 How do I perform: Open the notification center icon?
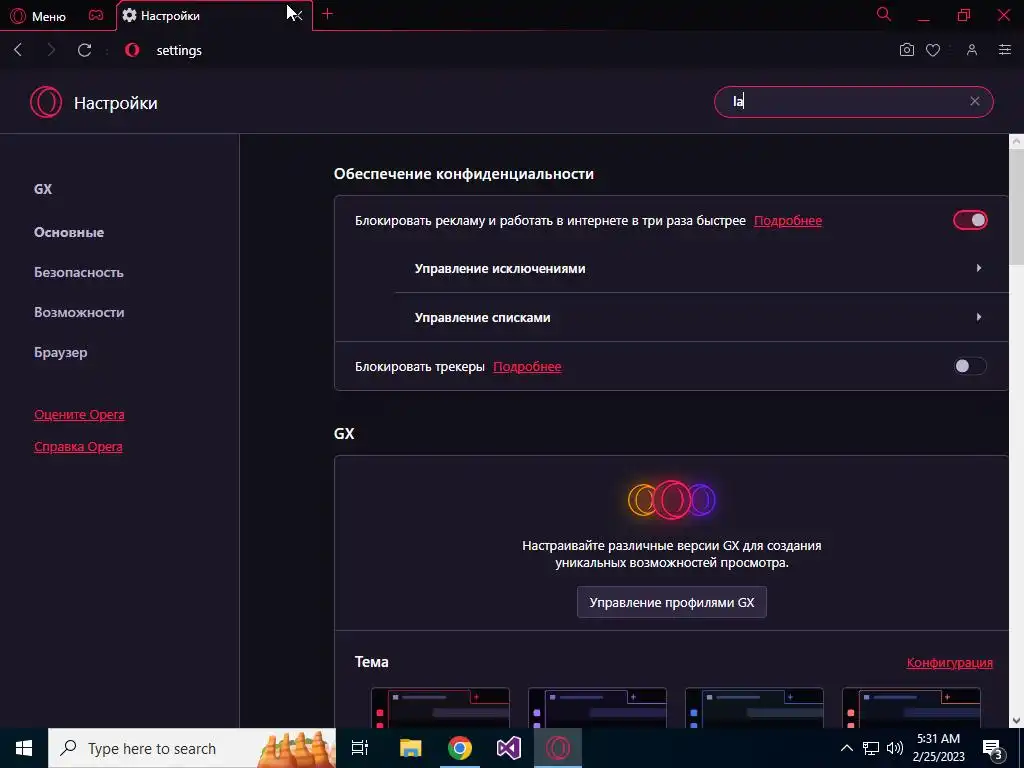tap(993, 749)
